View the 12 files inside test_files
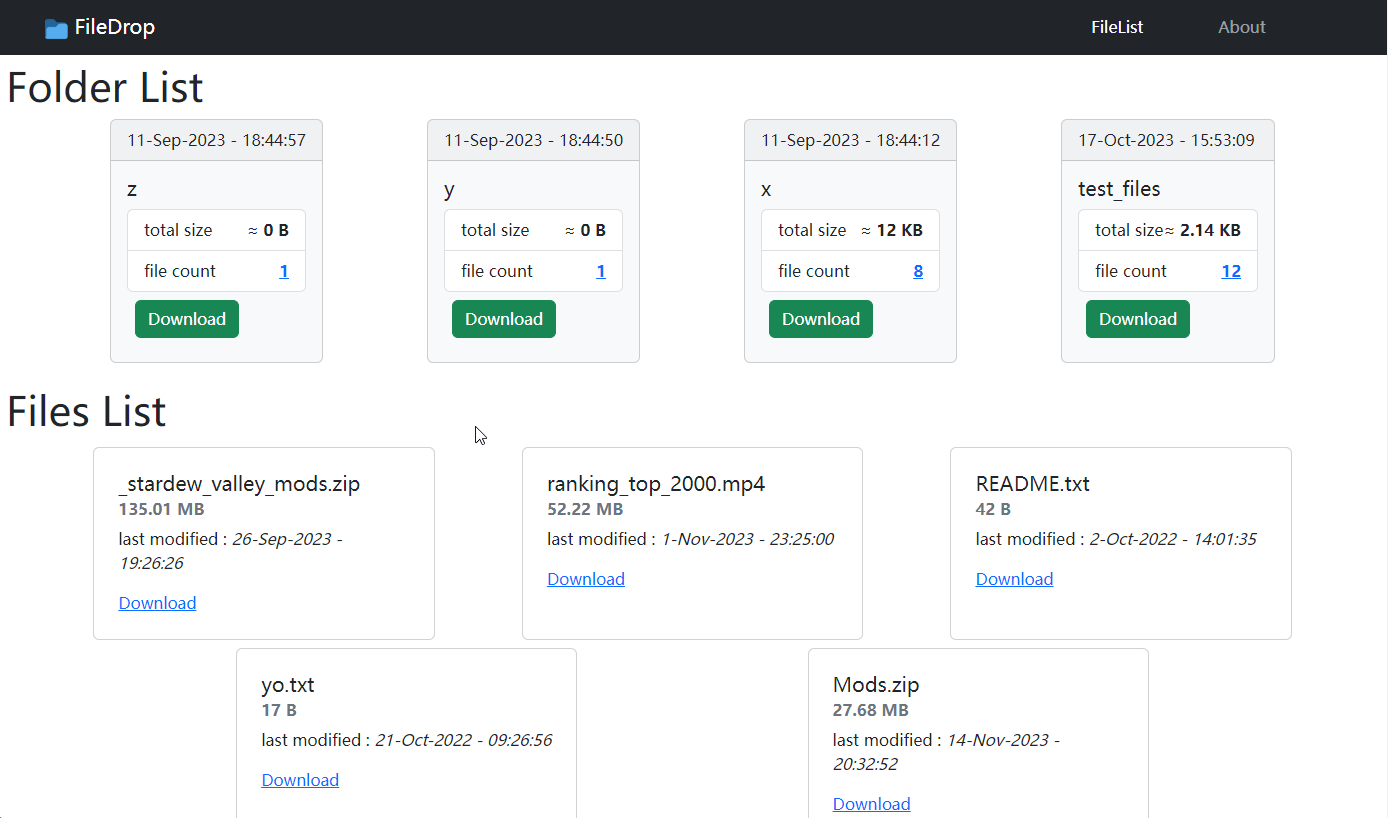The image size is (1388, 818). click(1231, 271)
